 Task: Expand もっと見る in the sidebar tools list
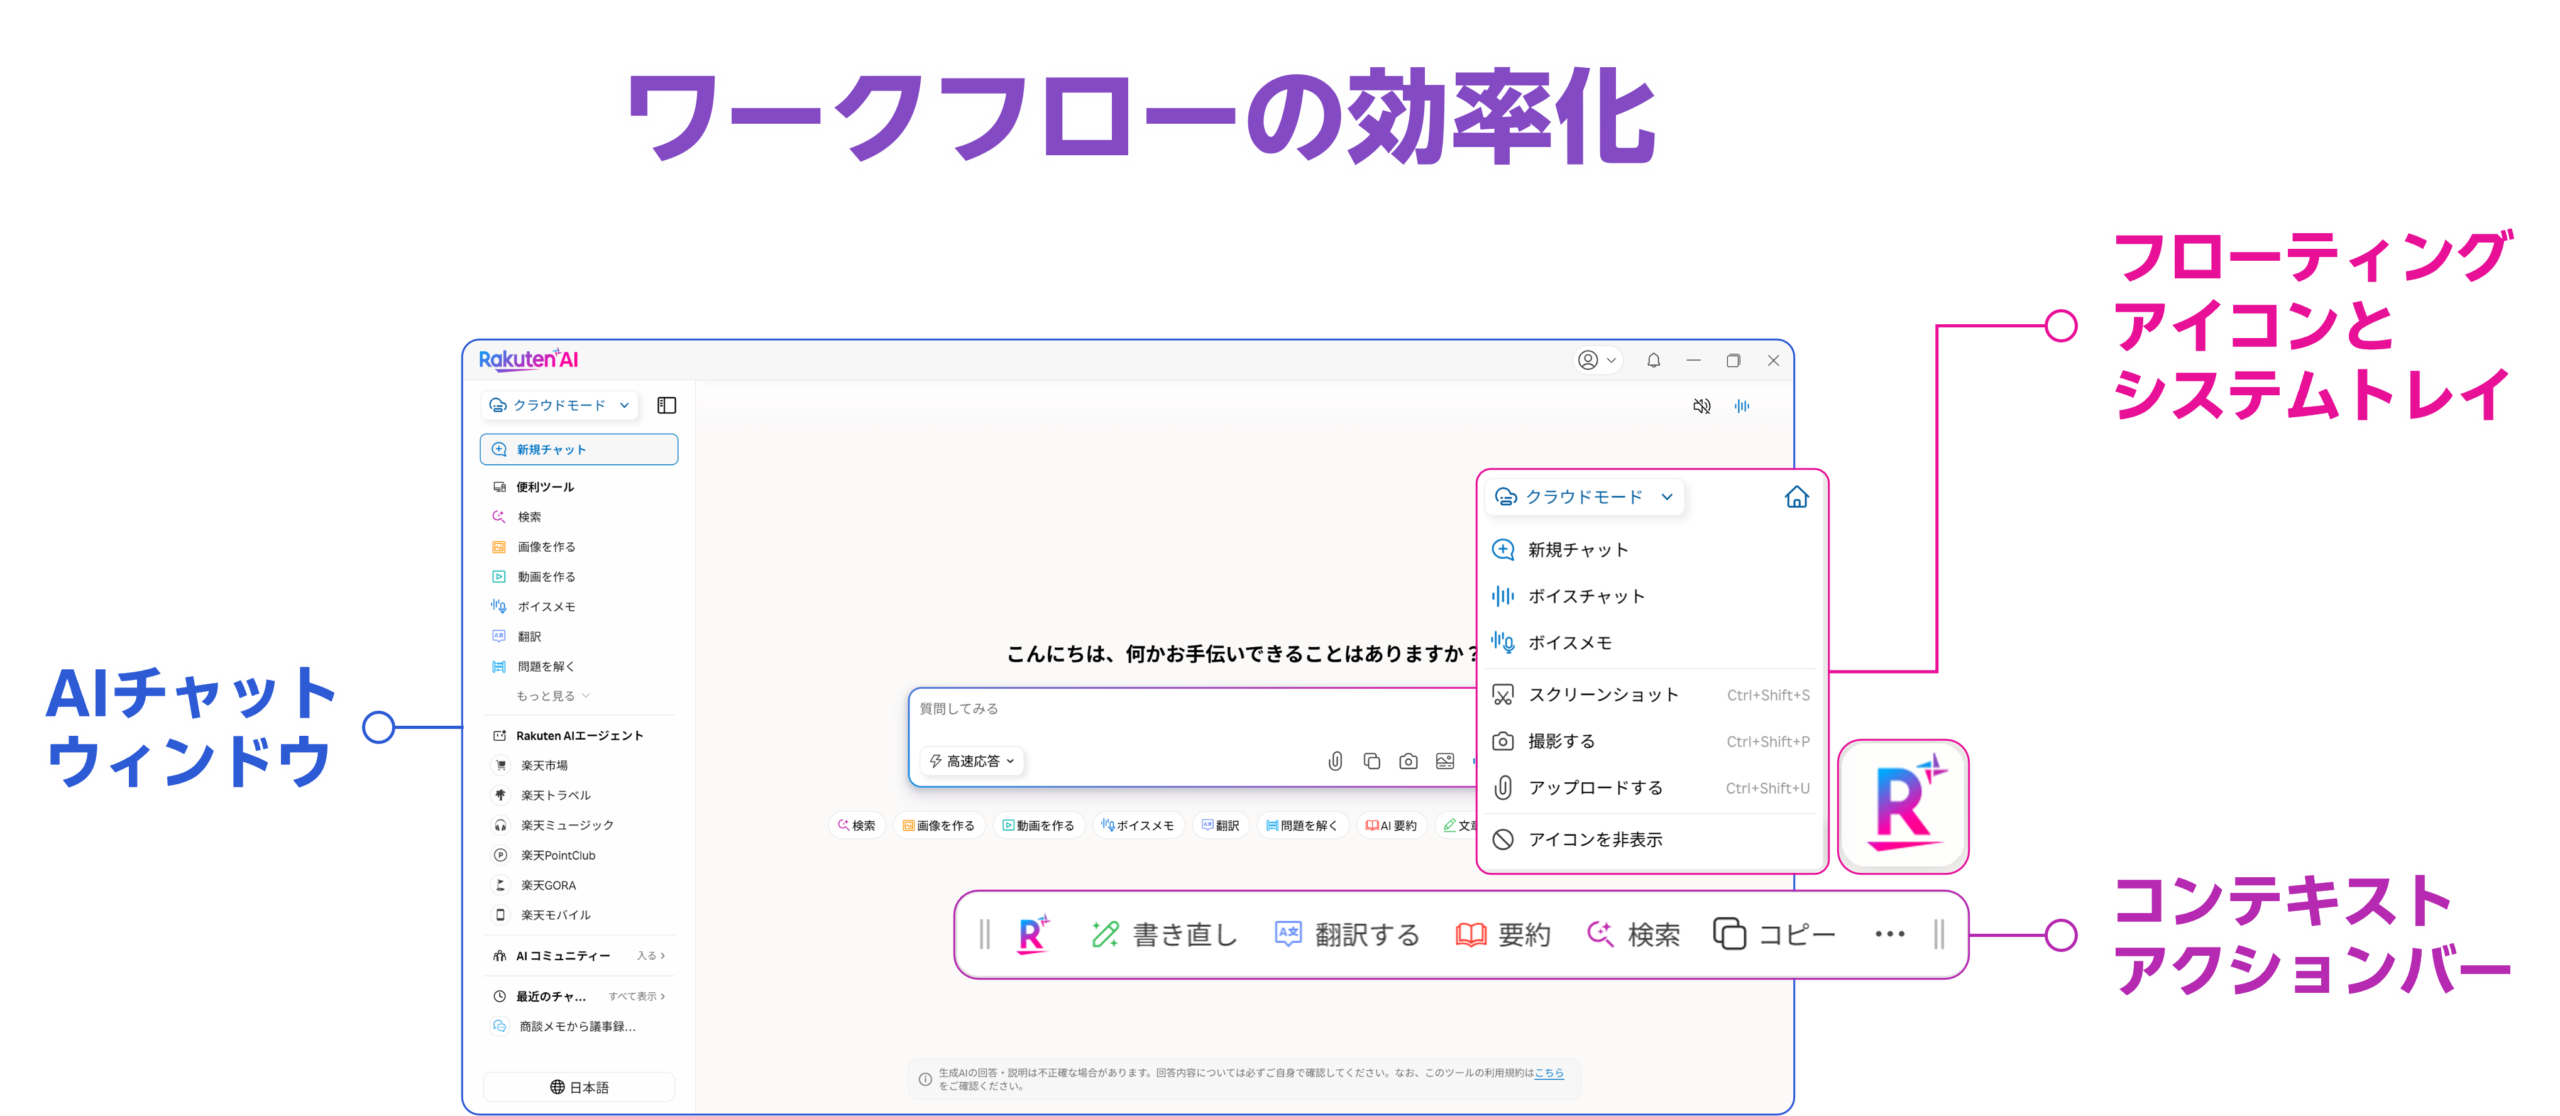point(553,696)
